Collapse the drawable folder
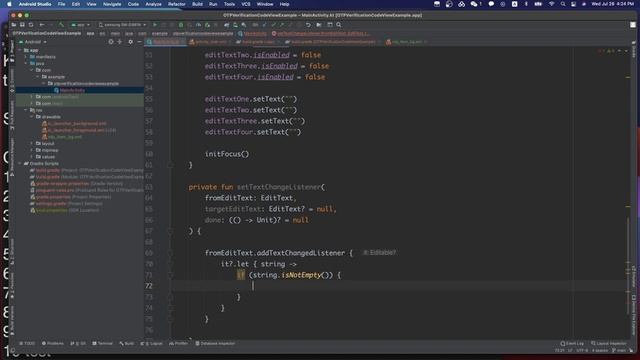Viewport: 640px width, 360px height. click(32, 117)
